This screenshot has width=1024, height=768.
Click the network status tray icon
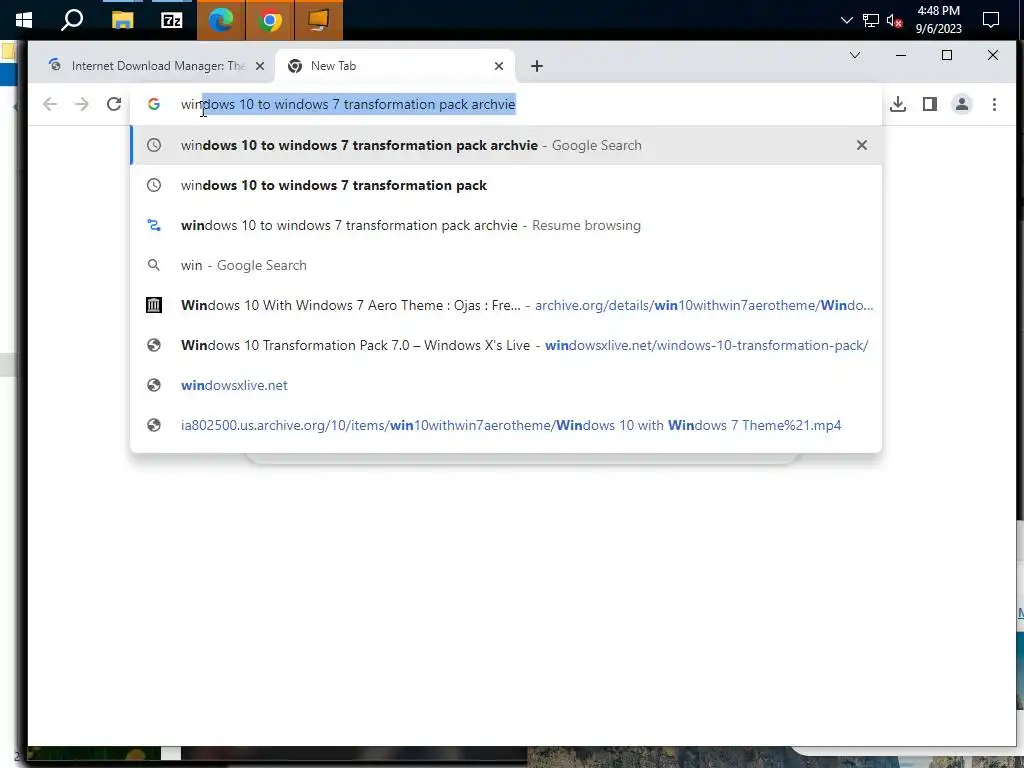point(871,20)
